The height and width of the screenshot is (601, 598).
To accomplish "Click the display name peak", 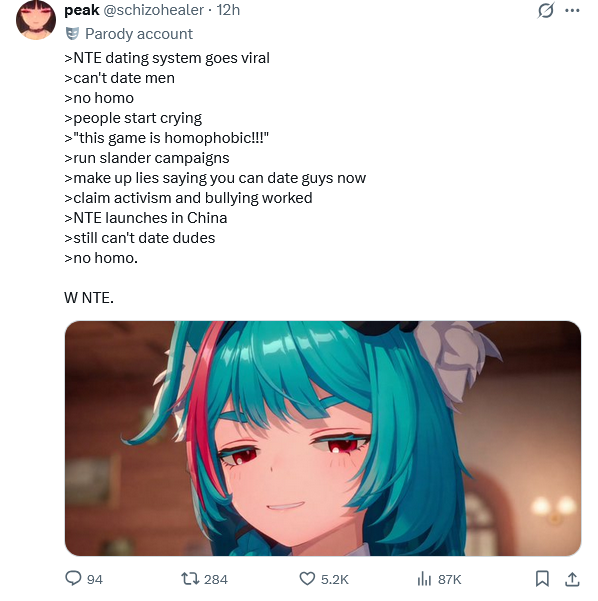I will pyautogui.click(x=82, y=10).
